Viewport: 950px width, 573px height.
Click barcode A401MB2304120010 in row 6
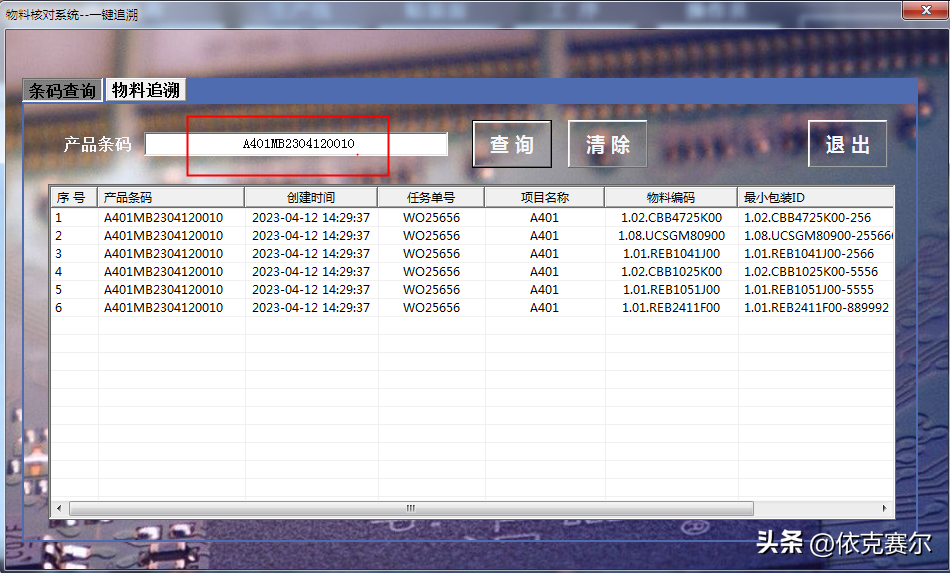coord(164,308)
